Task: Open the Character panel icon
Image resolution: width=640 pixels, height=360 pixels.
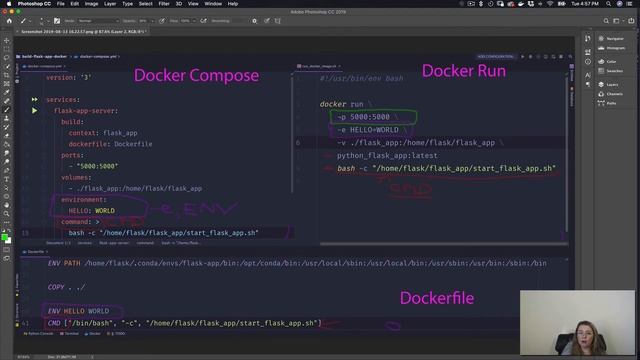Action: point(588,75)
